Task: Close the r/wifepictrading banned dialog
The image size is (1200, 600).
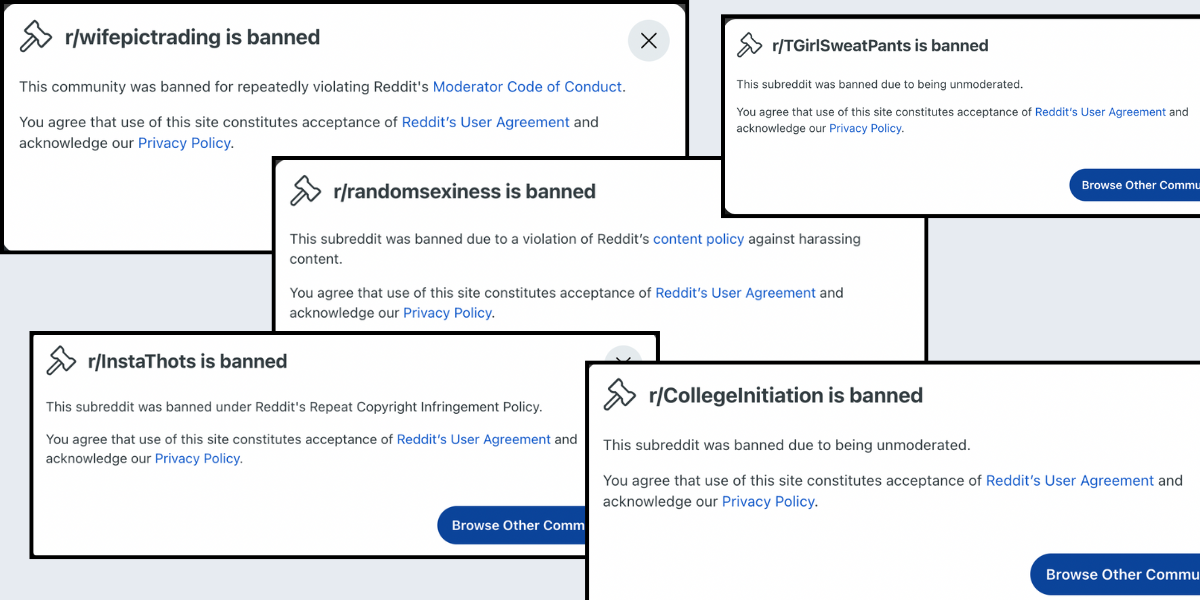Action: point(648,41)
